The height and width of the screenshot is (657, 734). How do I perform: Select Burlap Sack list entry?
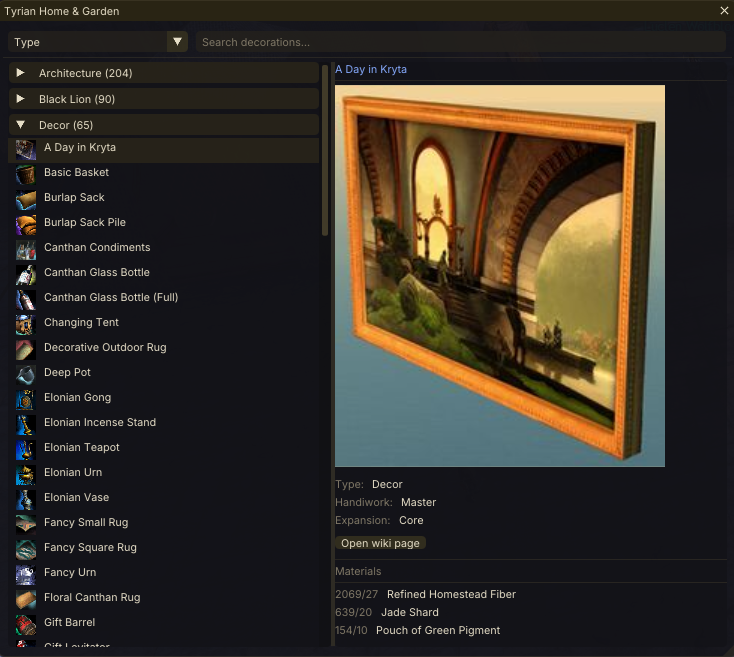[164, 200]
